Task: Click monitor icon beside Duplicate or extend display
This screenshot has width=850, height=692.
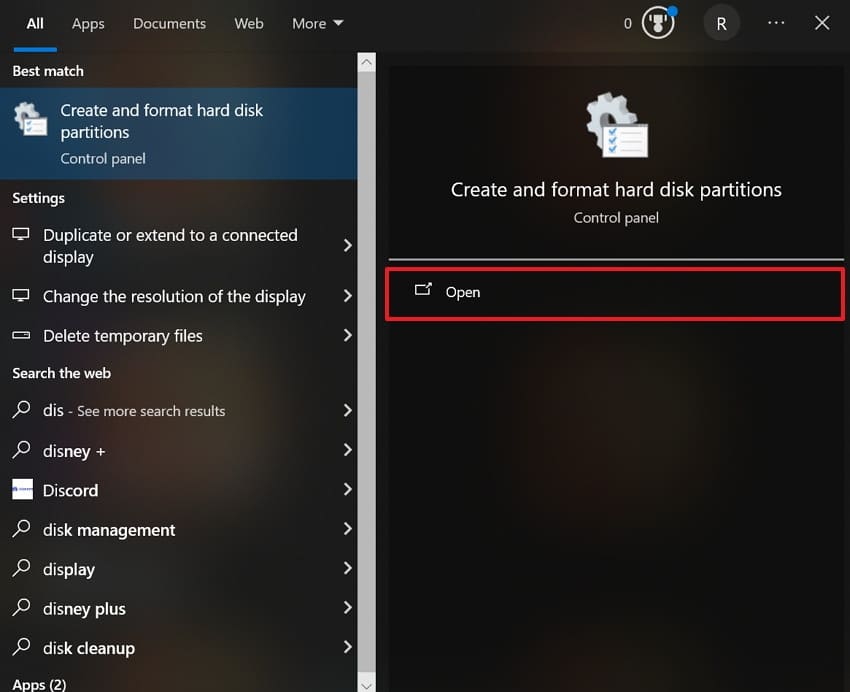Action: (x=21, y=234)
